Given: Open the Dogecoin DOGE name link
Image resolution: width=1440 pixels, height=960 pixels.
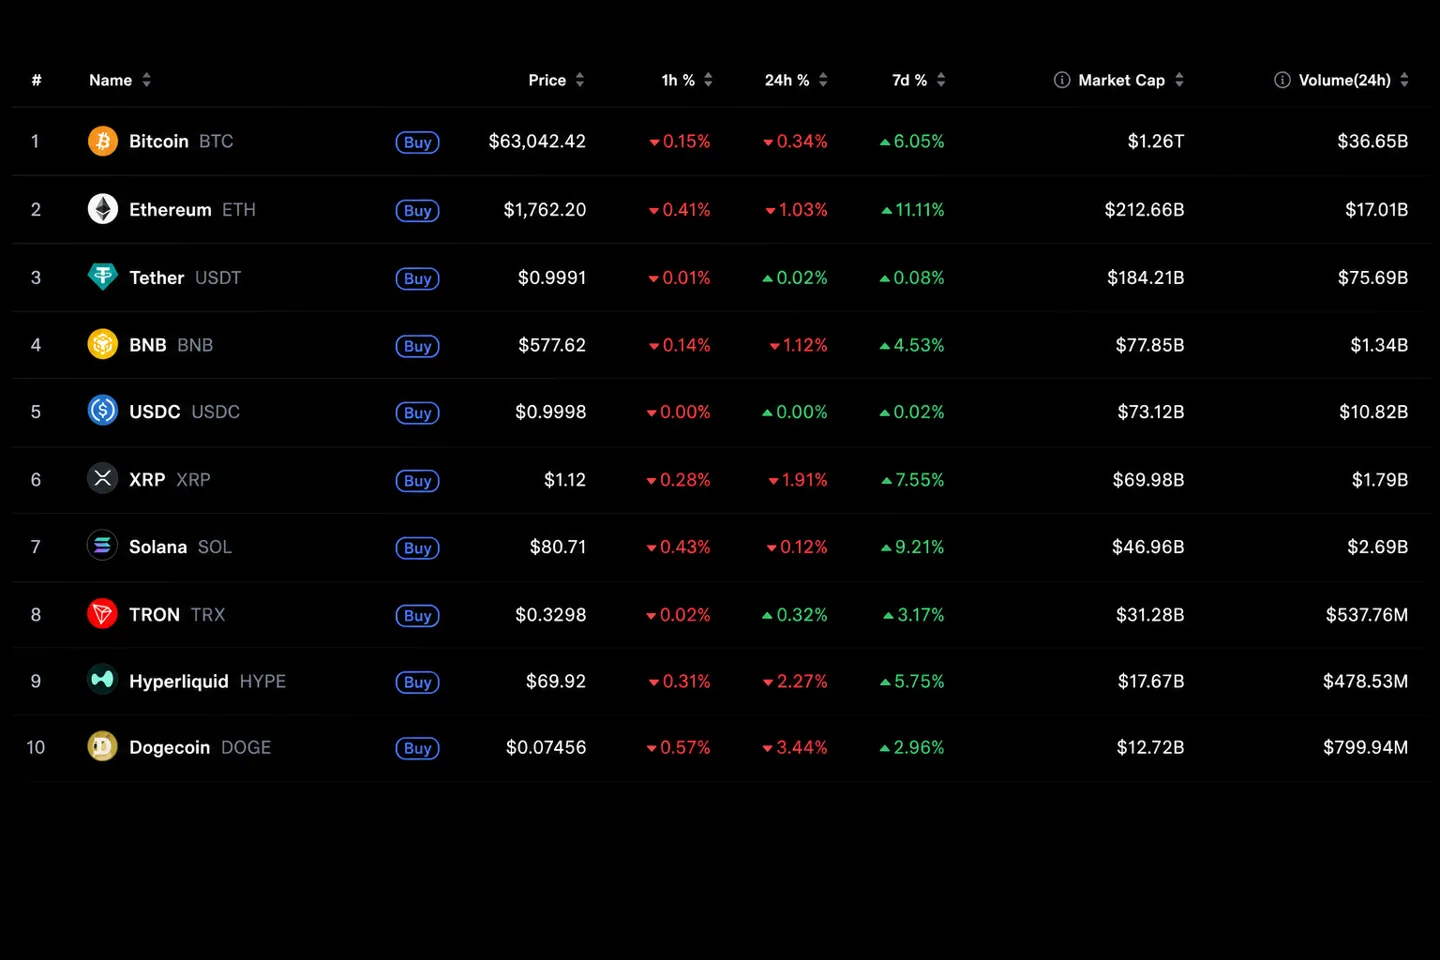Looking at the screenshot, I should (x=200, y=747).
